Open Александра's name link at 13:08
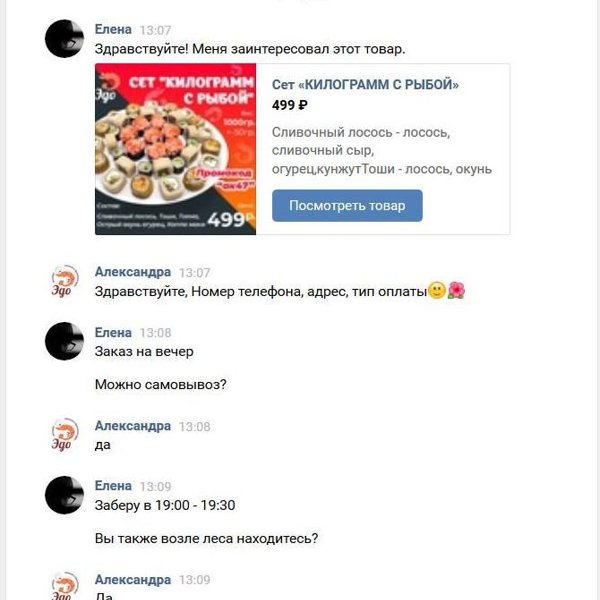The width and height of the screenshot is (600, 600). [x=132, y=426]
